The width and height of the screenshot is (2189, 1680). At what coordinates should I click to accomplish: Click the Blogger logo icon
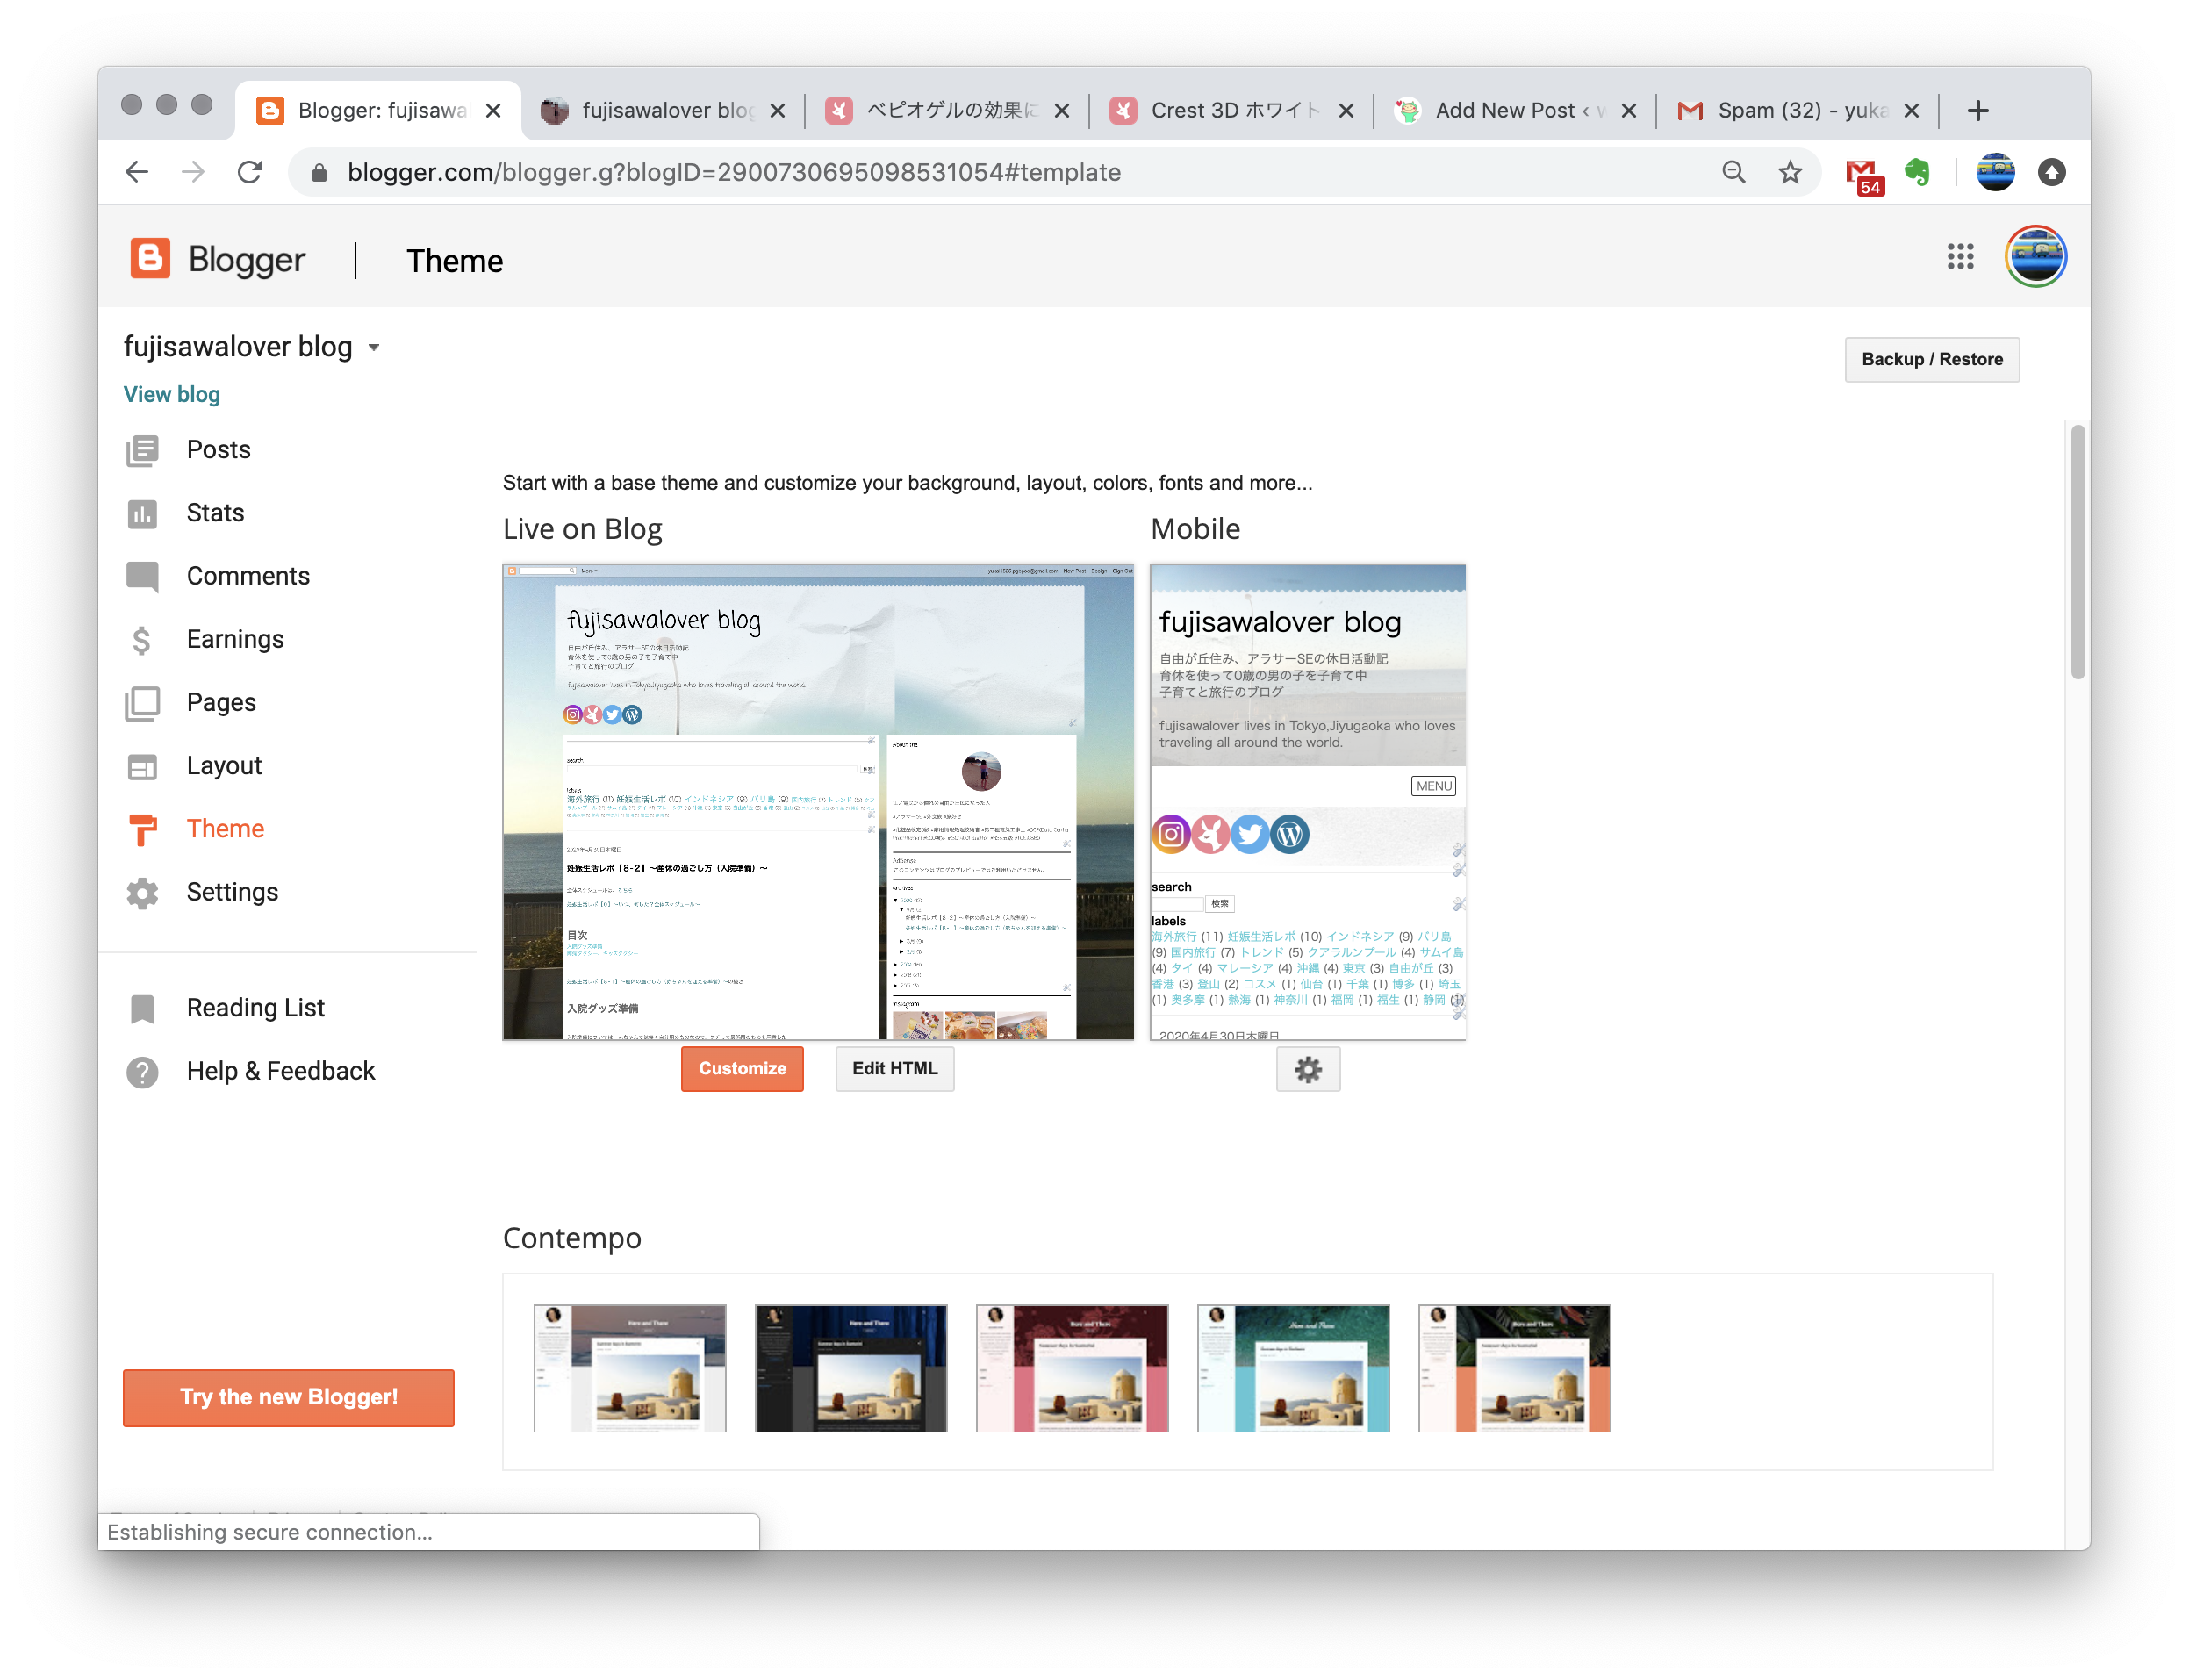150,259
